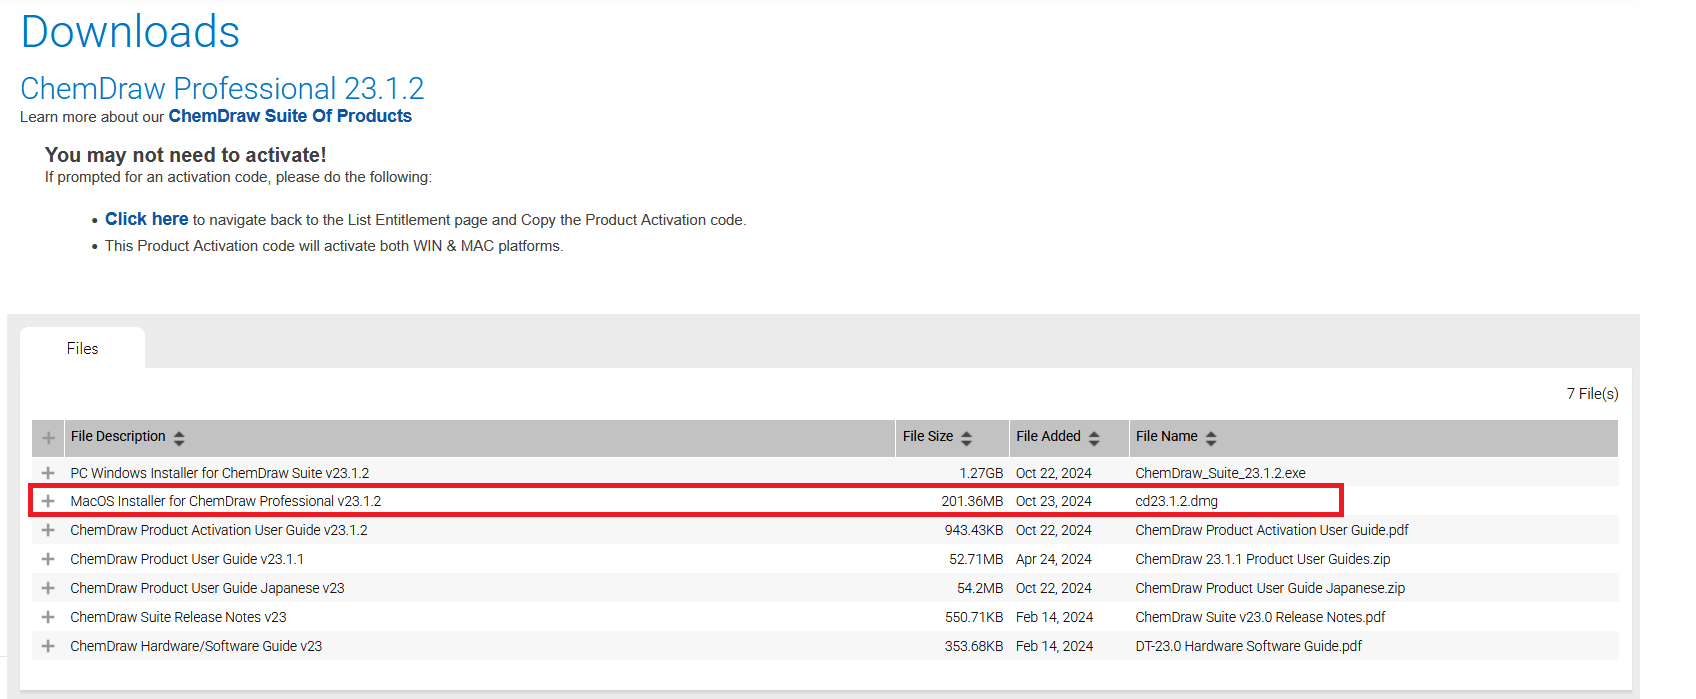Select ChemDraw Product Activation User Guide v23.1.2
This screenshot has height=699, width=1696.
coord(219,530)
